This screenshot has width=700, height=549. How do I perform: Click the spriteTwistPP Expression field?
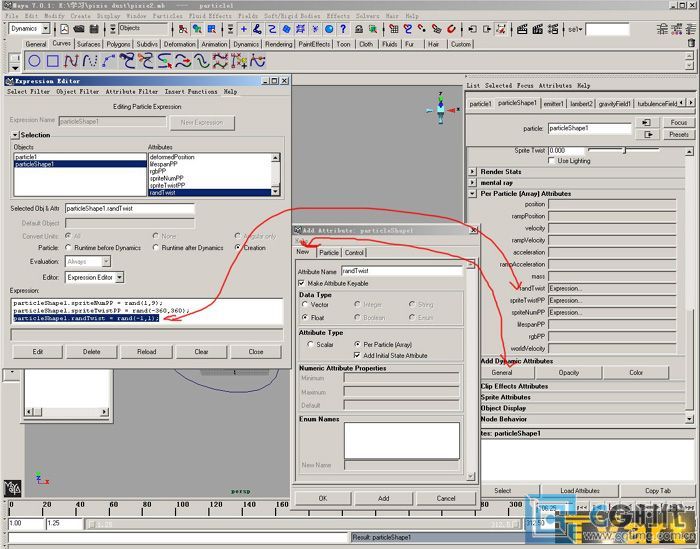[x=612, y=300]
